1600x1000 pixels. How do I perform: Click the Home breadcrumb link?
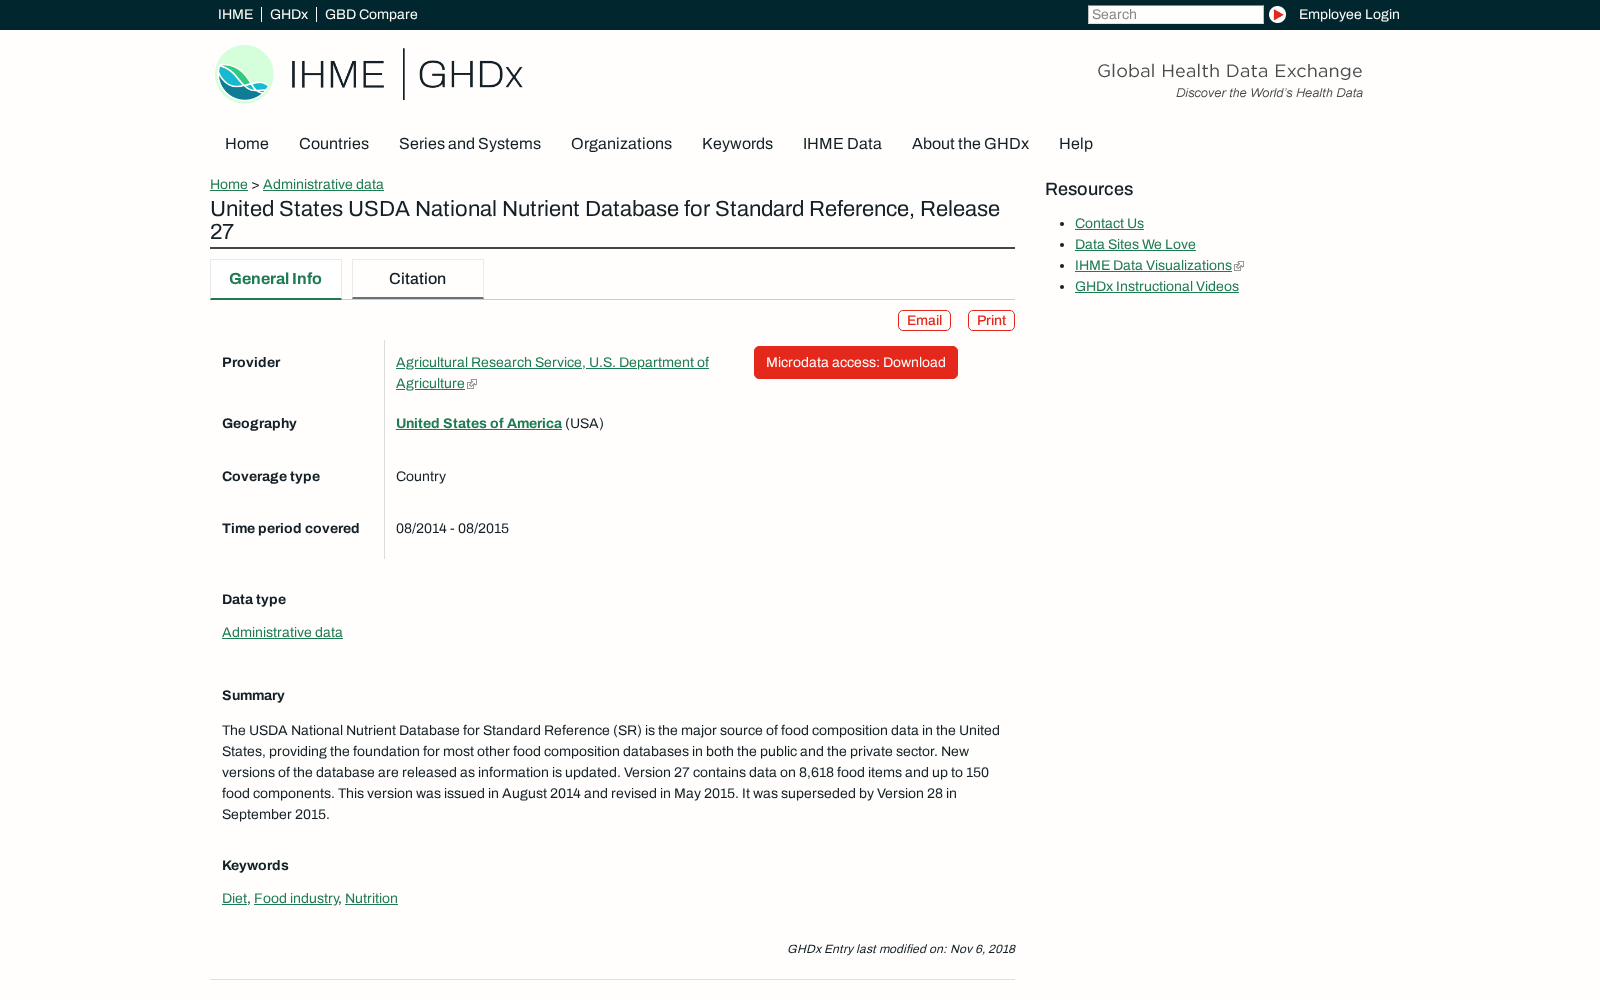pos(229,184)
